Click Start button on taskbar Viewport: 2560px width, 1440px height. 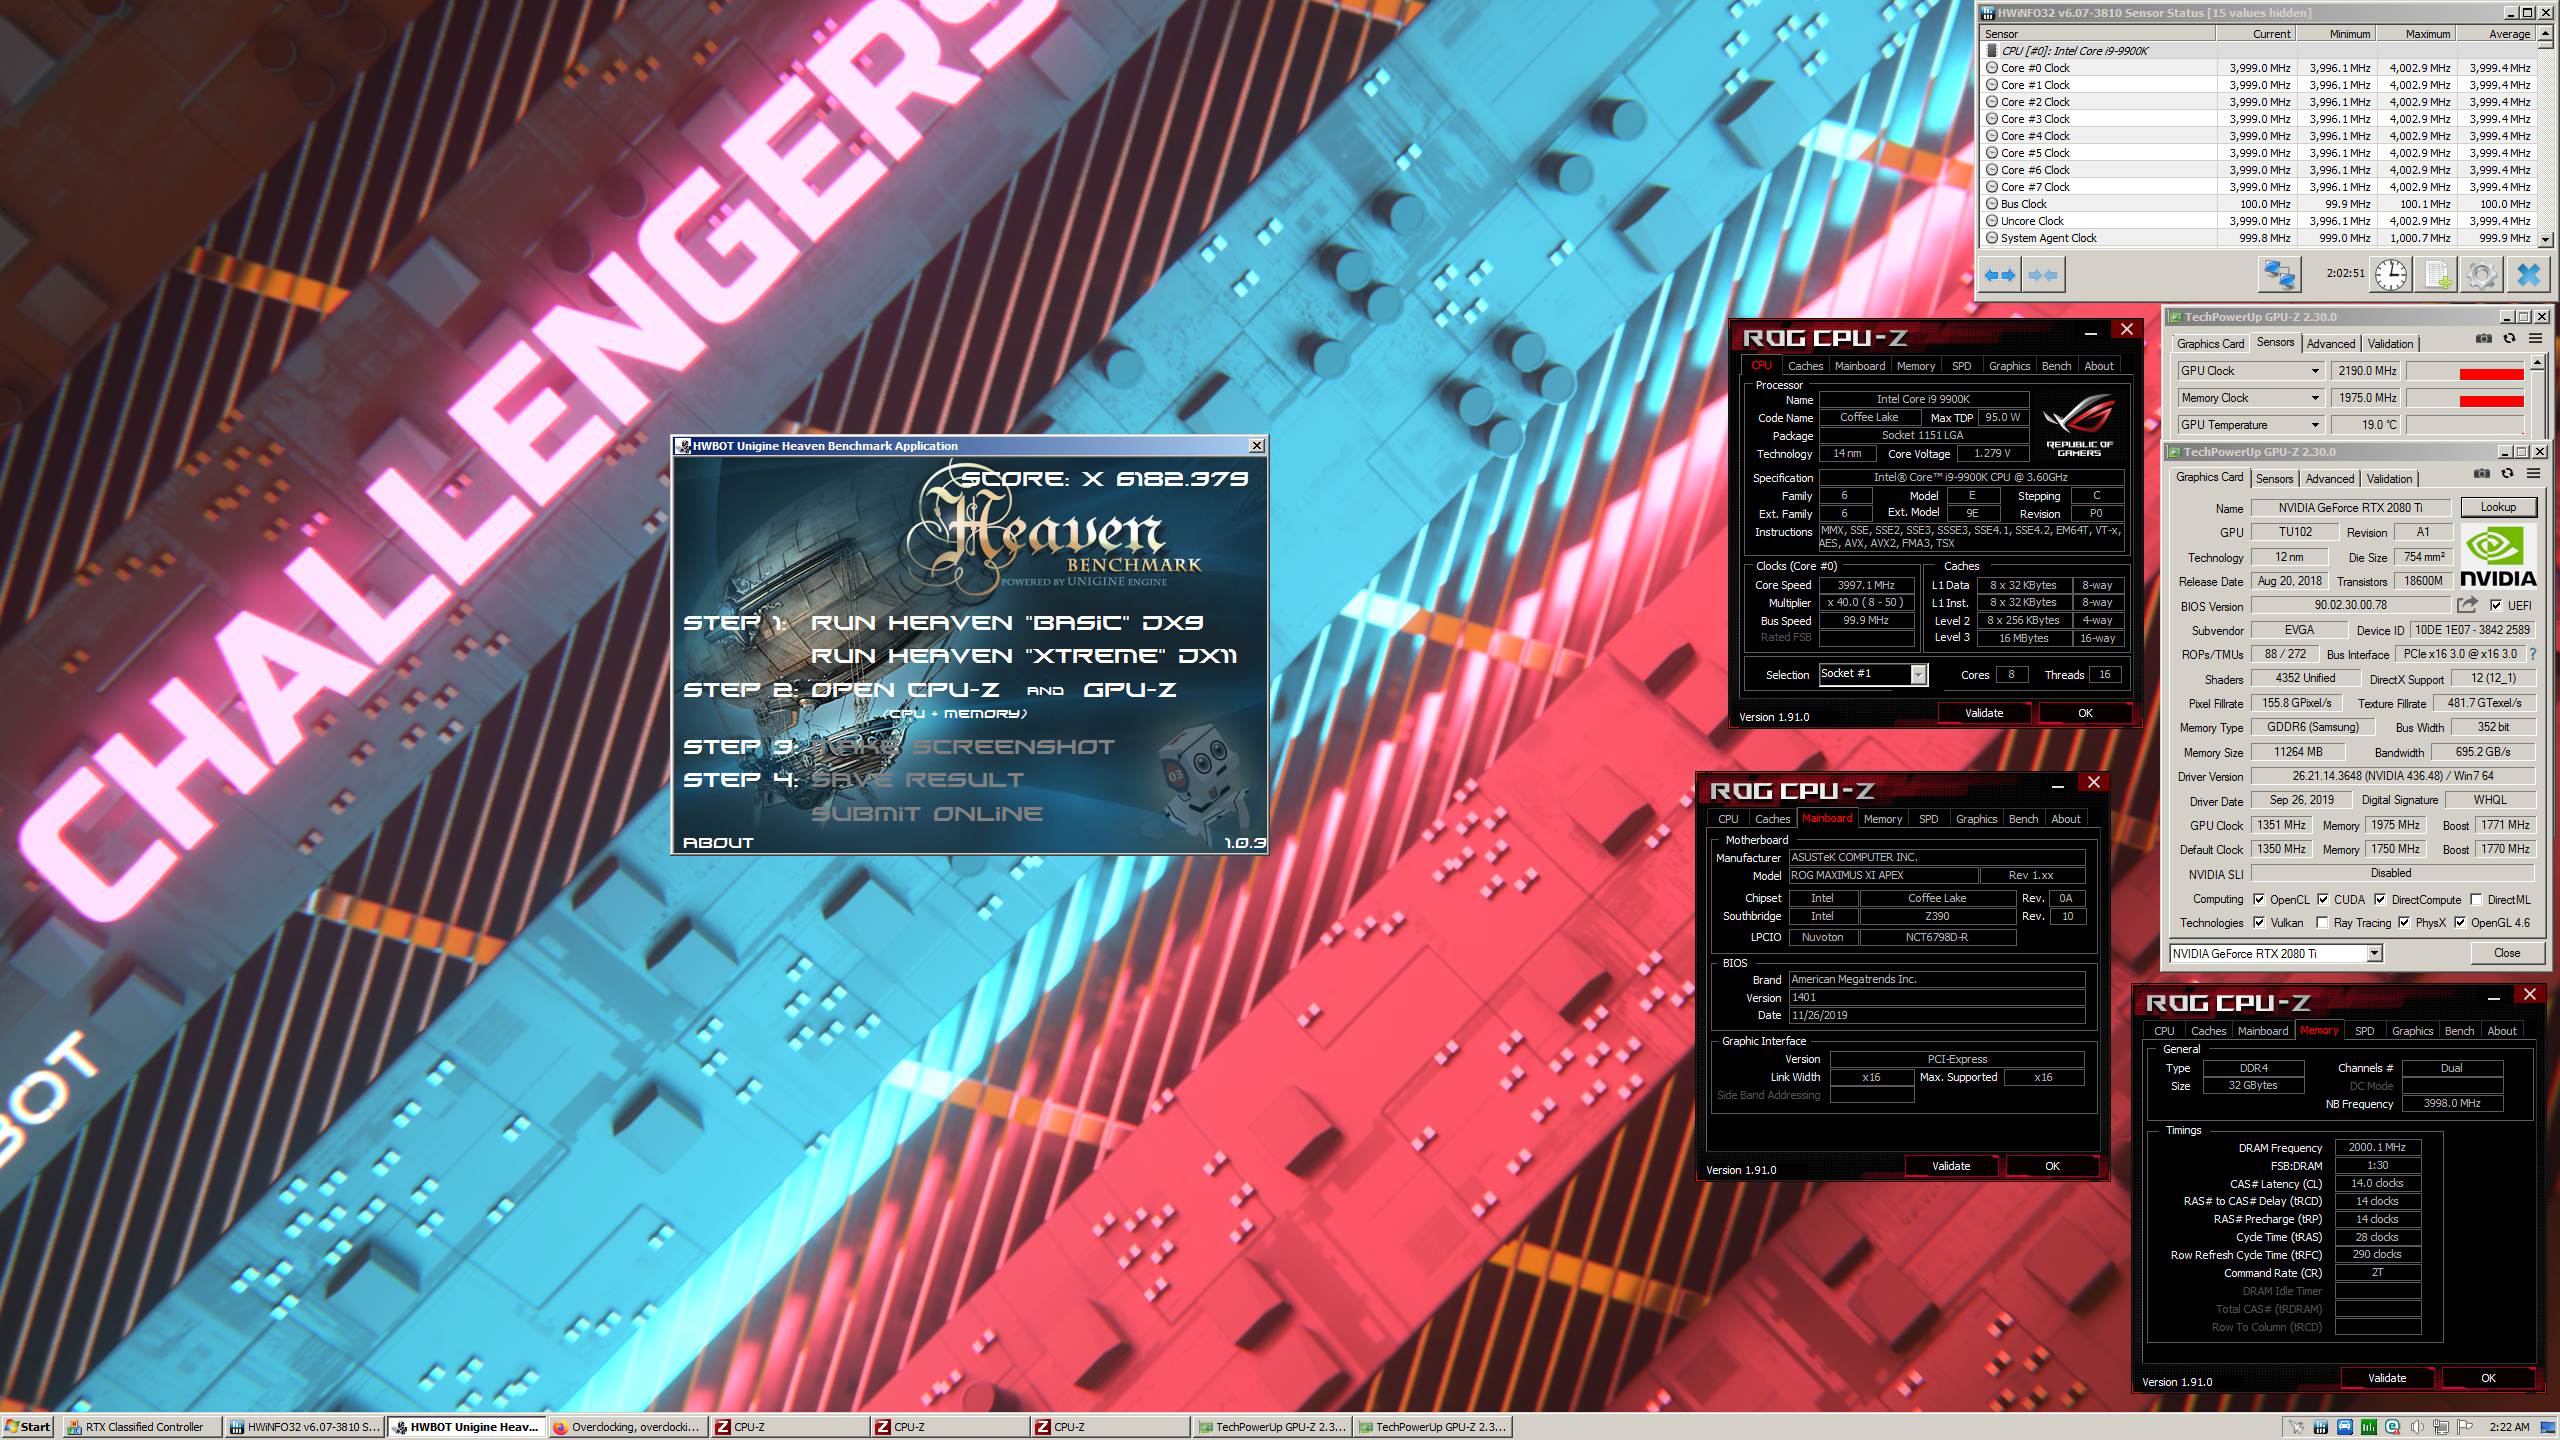click(28, 1427)
